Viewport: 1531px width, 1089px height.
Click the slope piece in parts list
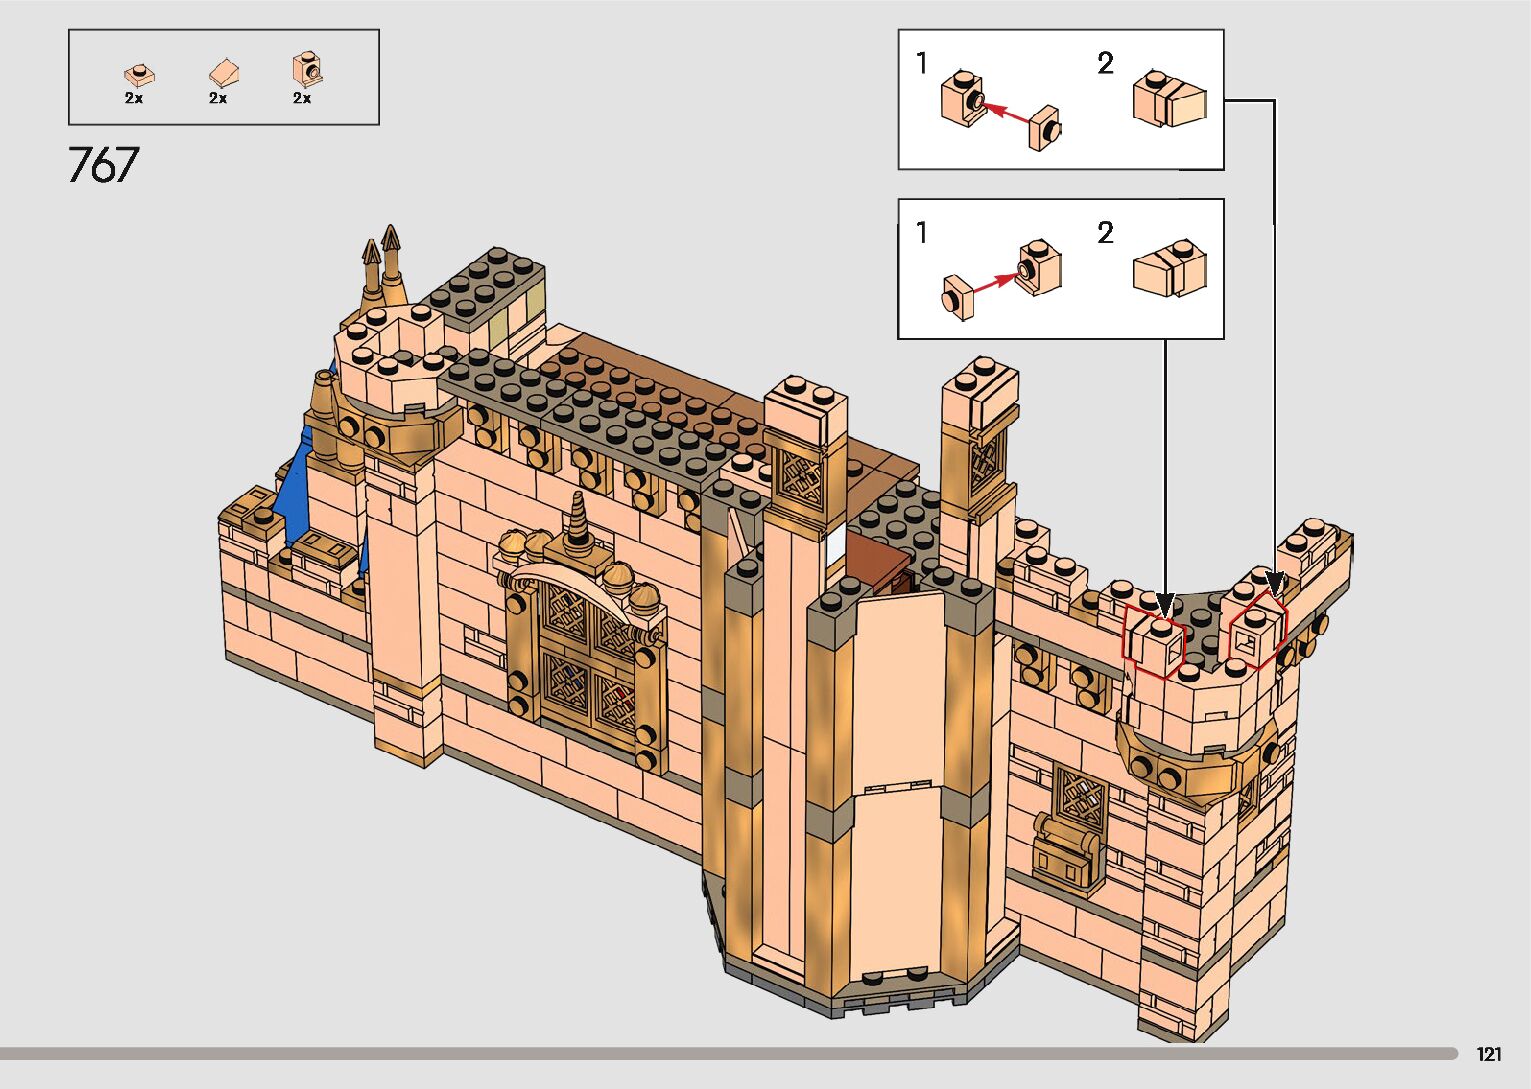pyautogui.click(x=223, y=73)
